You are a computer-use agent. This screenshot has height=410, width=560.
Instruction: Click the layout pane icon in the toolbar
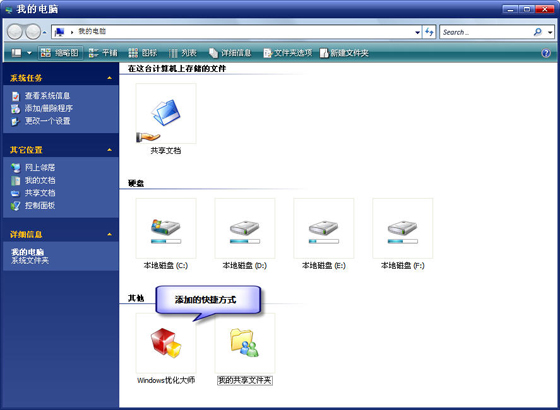click(16, 53)
